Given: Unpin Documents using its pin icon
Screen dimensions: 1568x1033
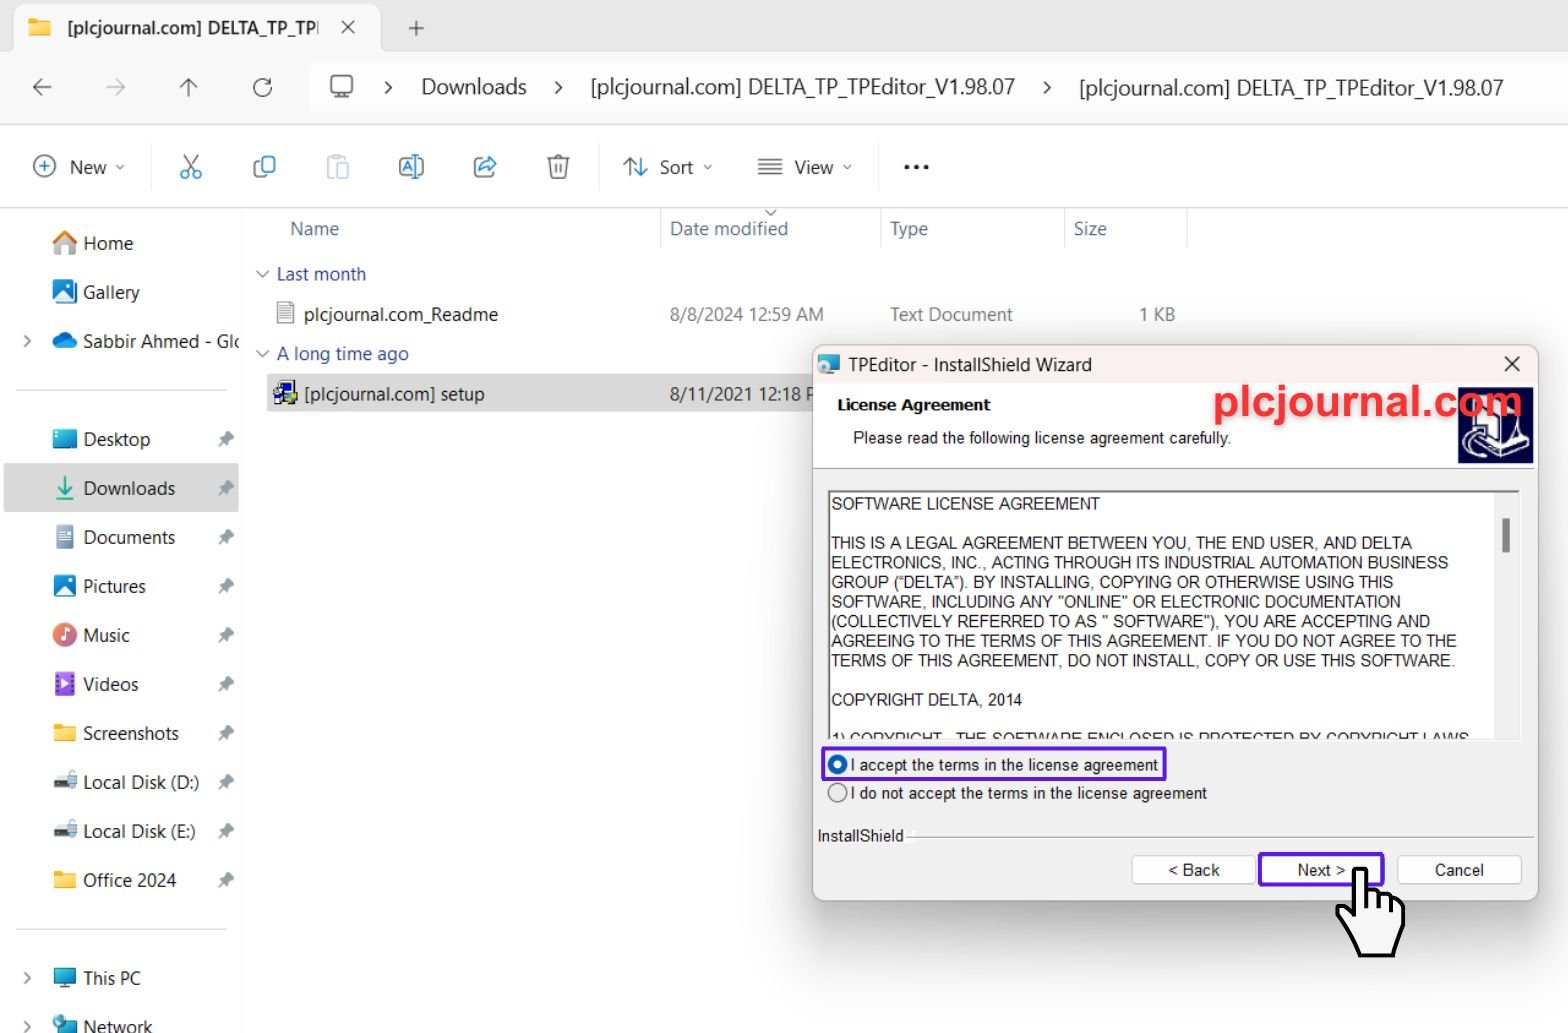Looking at the screenshot, I should 225,537.
